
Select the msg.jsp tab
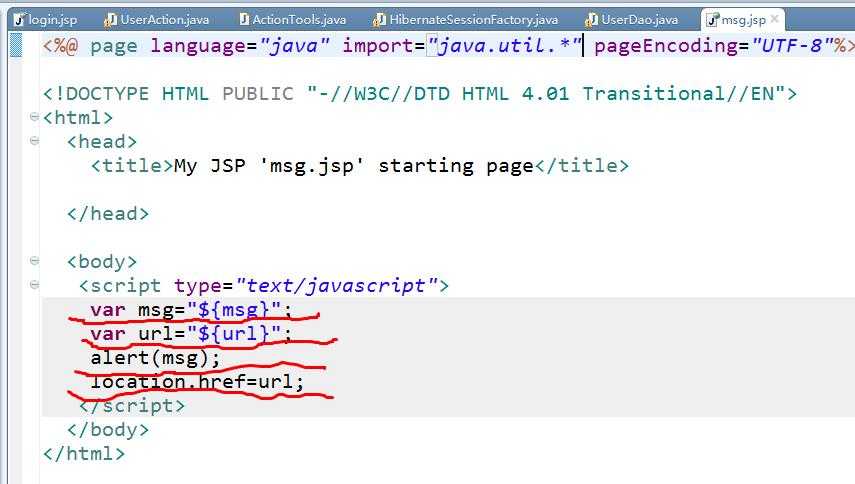click(743, 20)
